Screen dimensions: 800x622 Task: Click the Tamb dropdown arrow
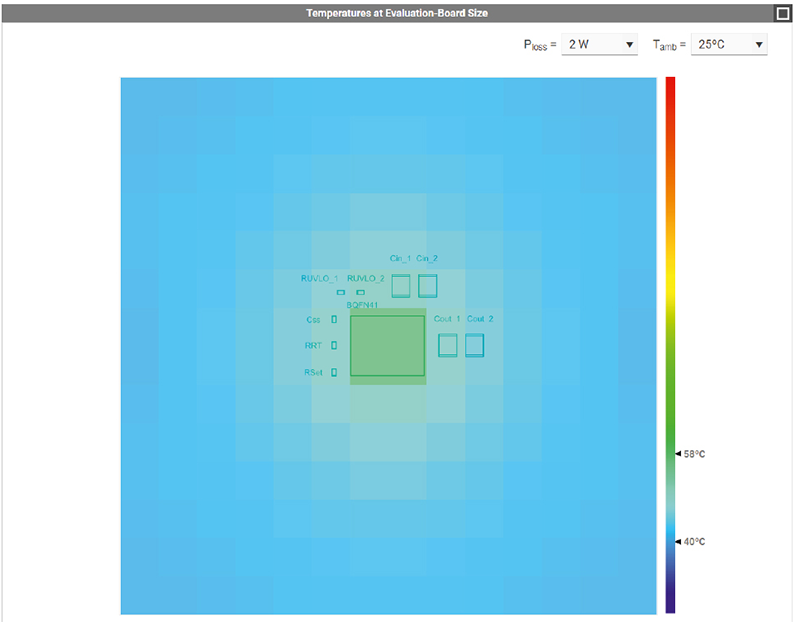[x=757, y=44]
